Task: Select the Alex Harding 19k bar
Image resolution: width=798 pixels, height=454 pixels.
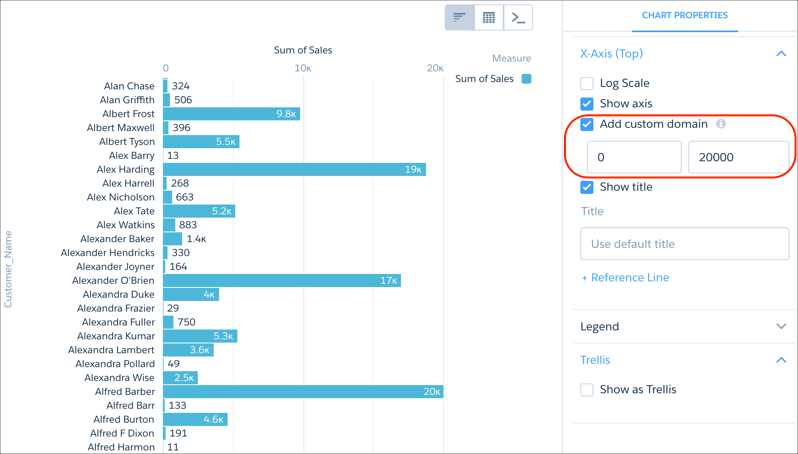Action: coord(294,169)
